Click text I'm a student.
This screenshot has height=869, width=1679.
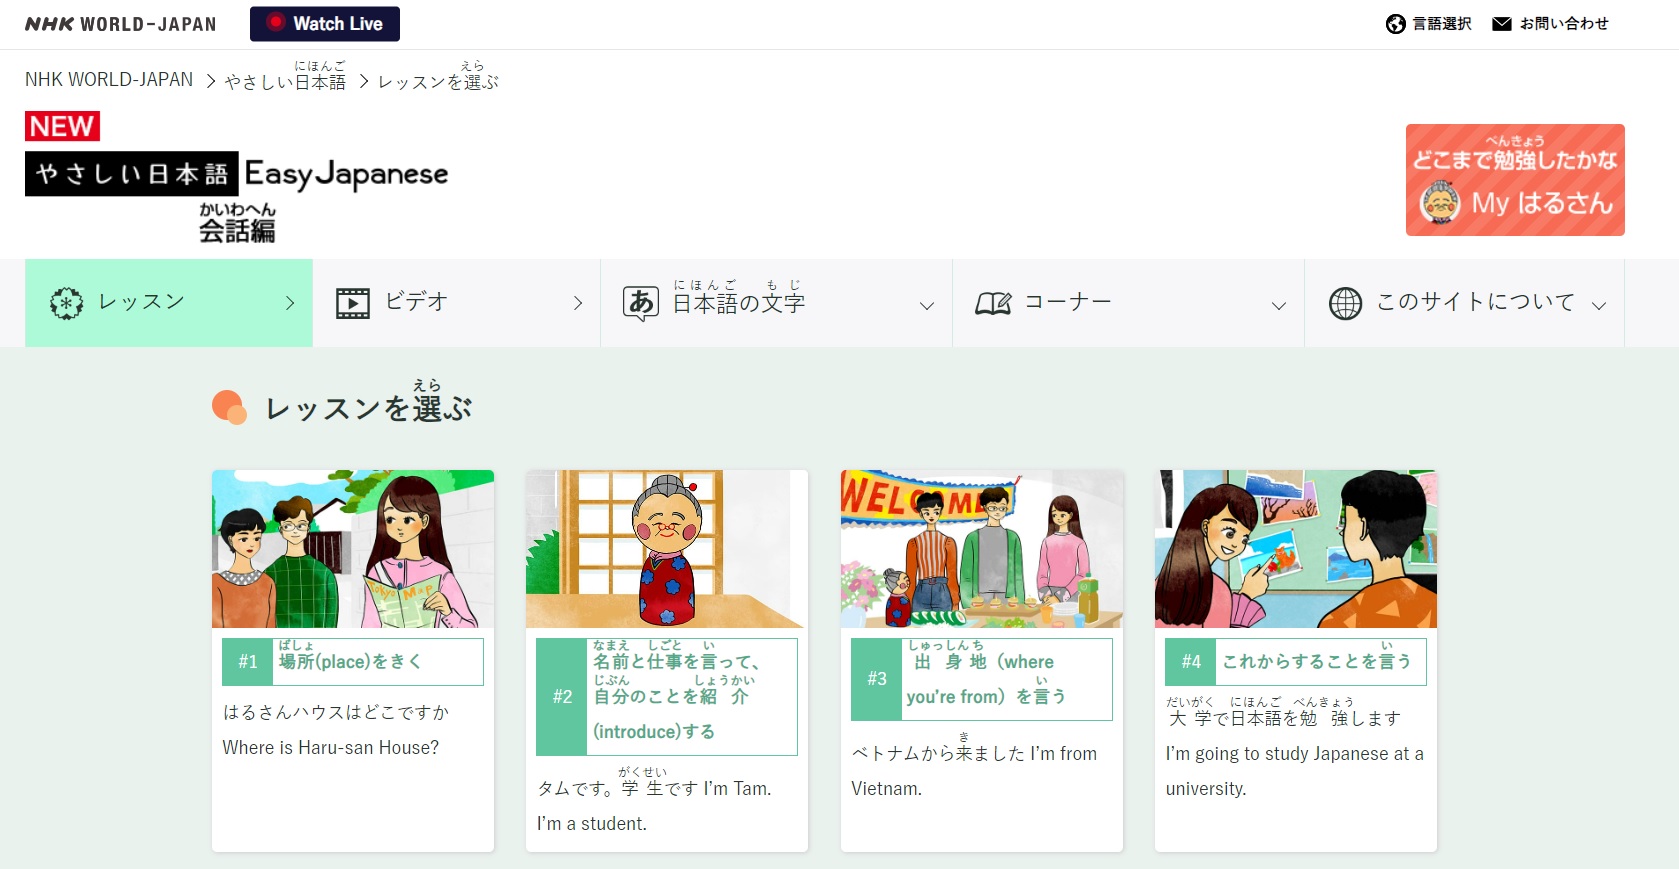coord(592,823)
